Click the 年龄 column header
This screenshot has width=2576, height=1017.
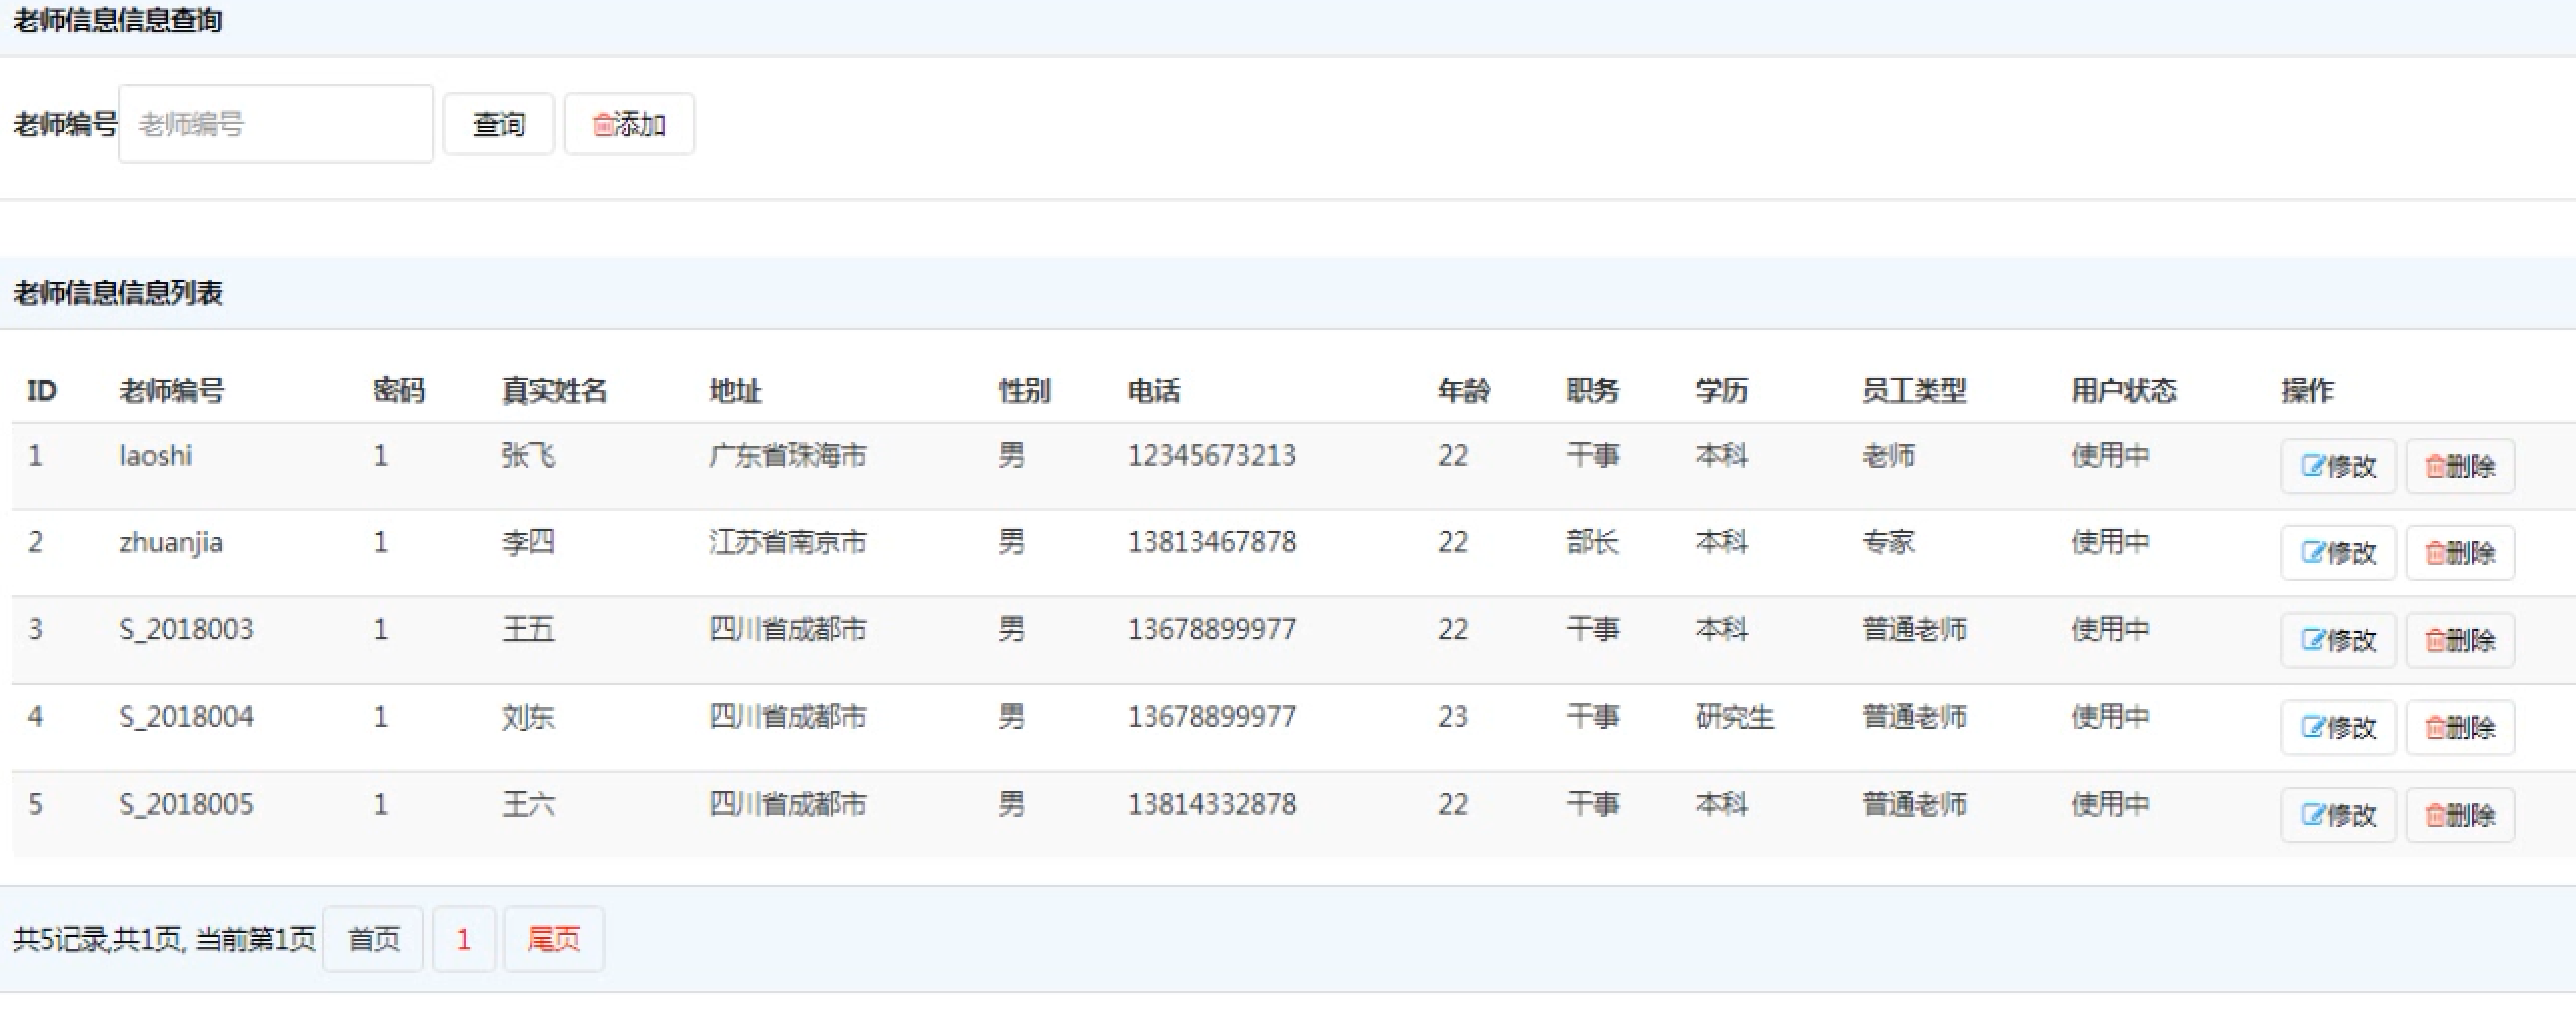(x=1464, y=390)
